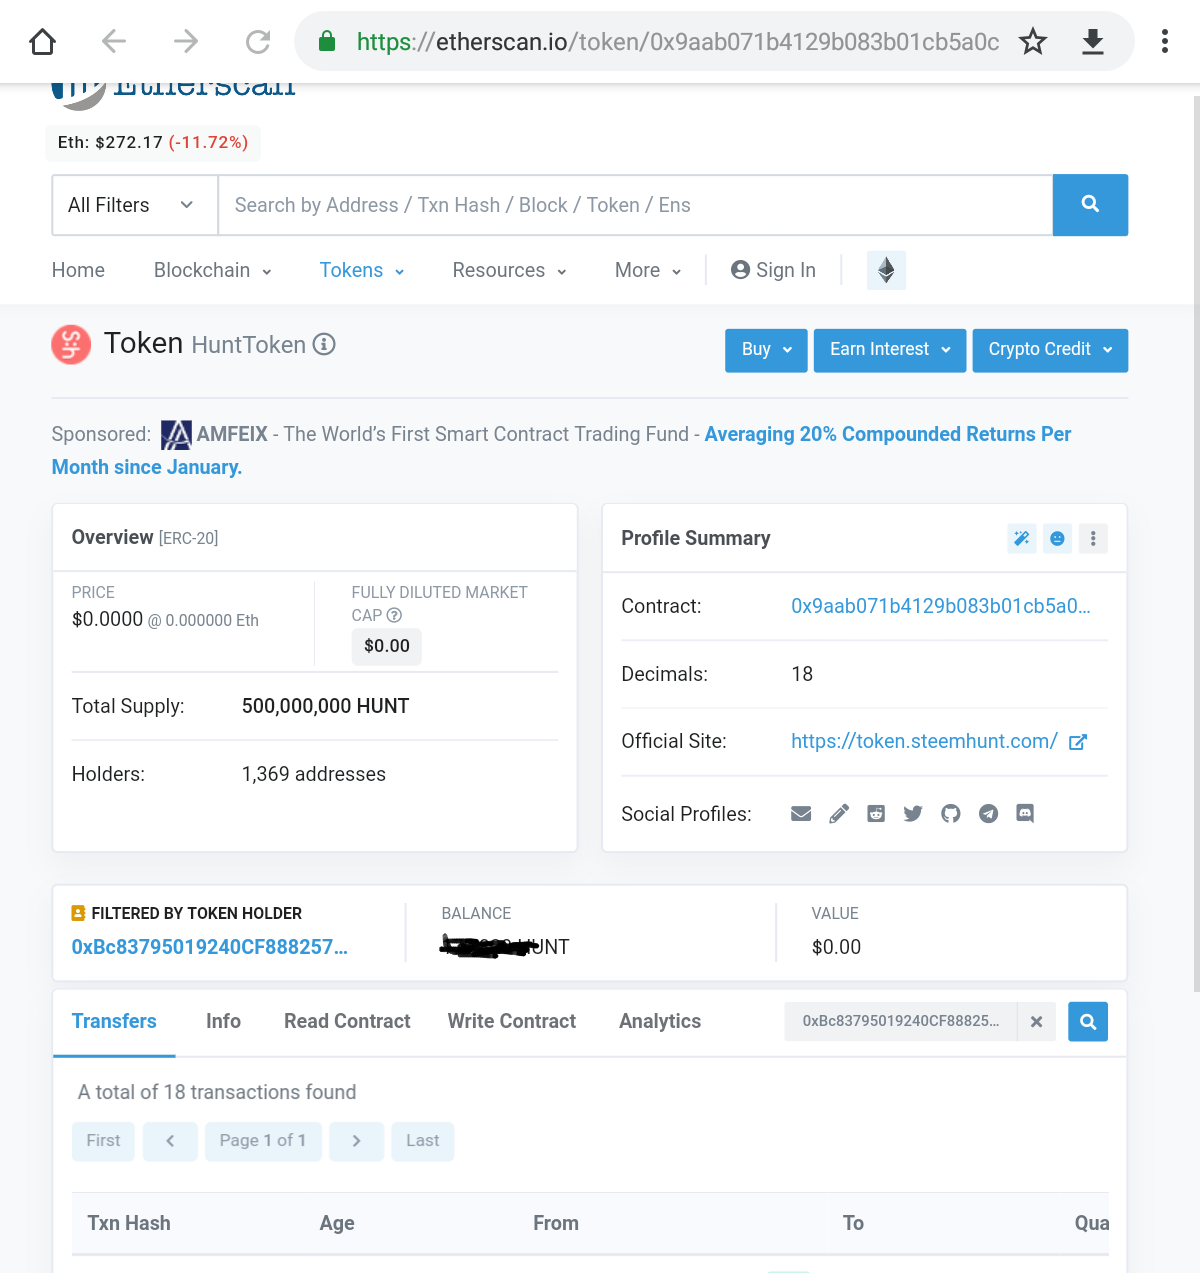Clear the holder address filter with X
This screenshot has height=1273, width=1200.
1036,1022
